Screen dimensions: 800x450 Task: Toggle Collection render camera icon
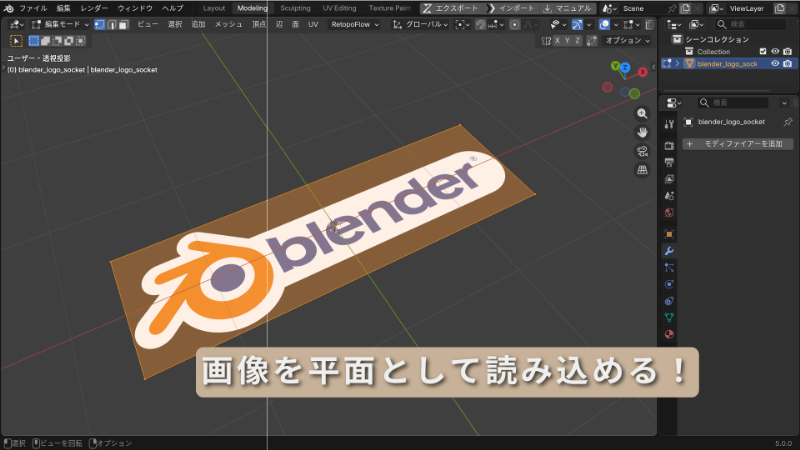(788, 52)
